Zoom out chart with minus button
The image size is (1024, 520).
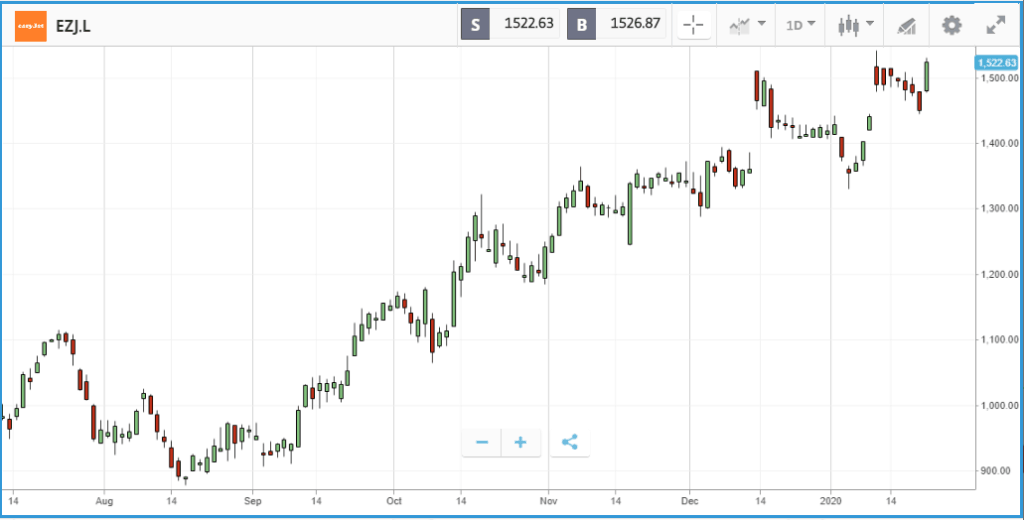(482, 442)
